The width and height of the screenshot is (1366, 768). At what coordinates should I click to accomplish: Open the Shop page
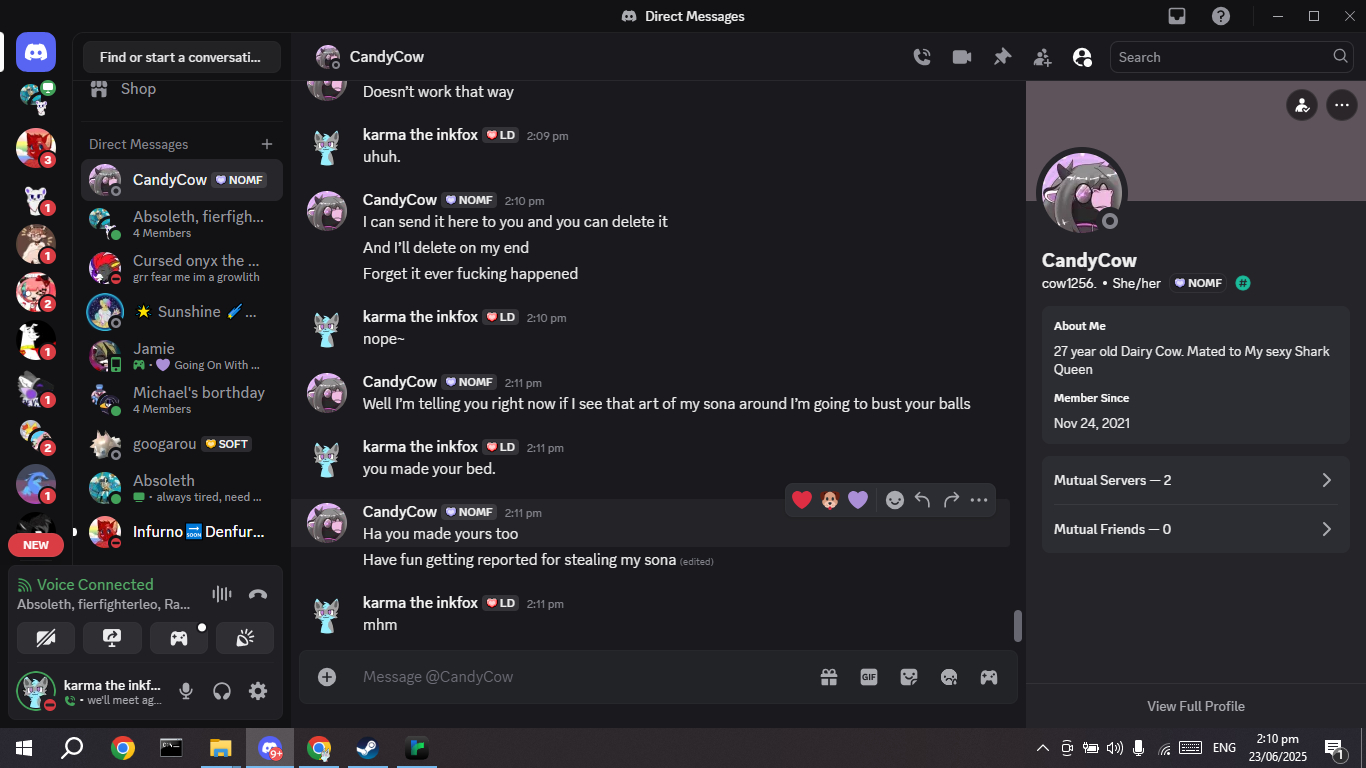tap(138, 89)
